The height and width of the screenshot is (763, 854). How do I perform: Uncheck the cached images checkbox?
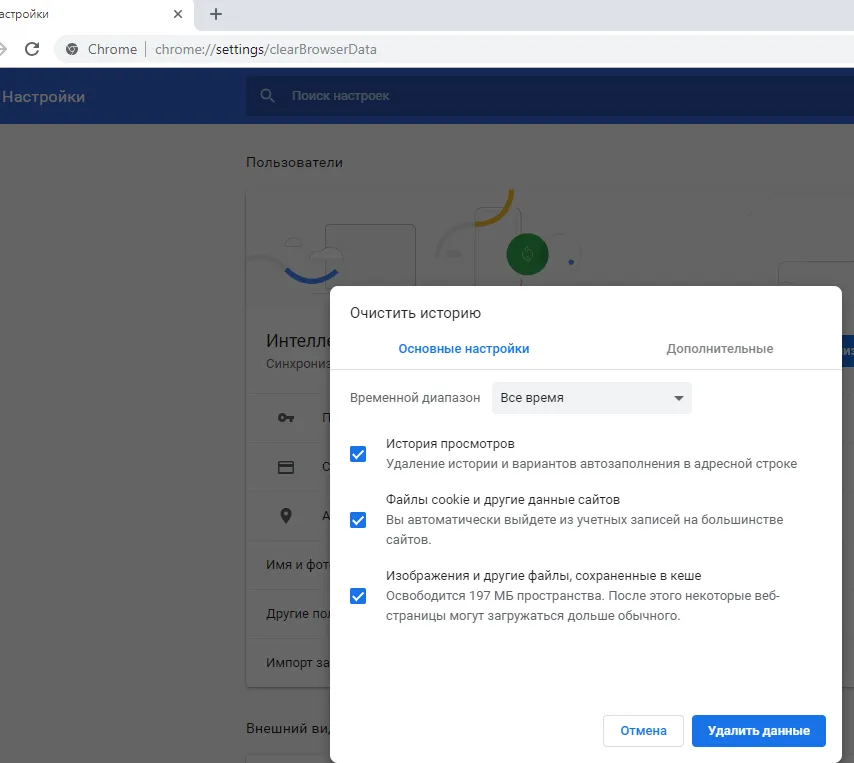click(358, 596)
